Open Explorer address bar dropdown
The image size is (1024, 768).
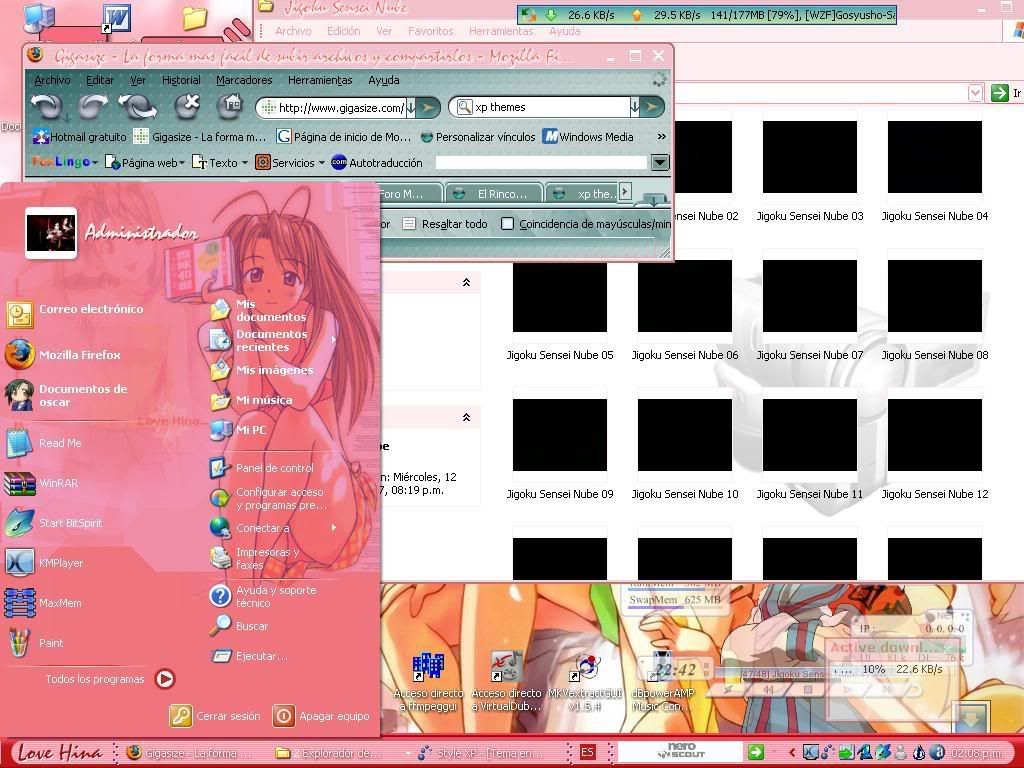tap(975, 93)
